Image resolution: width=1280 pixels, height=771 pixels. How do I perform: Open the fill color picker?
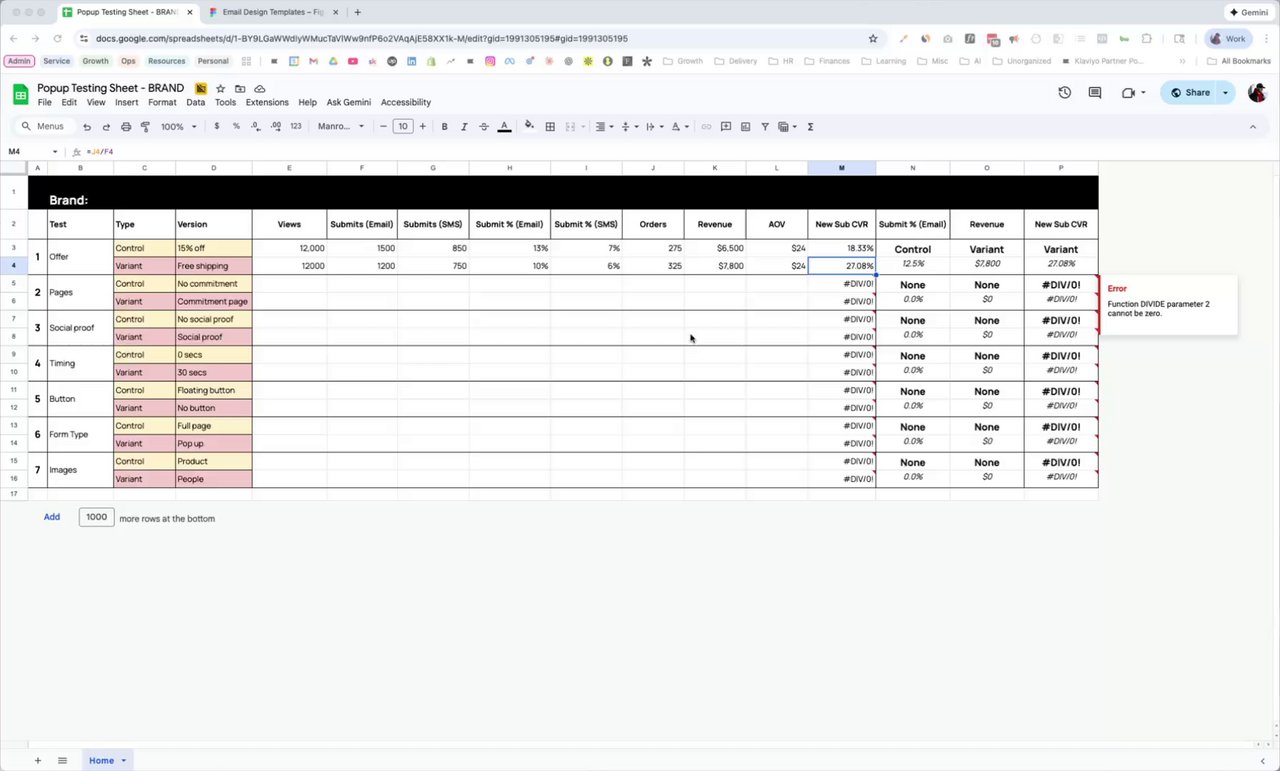click(x=529, y=127)
